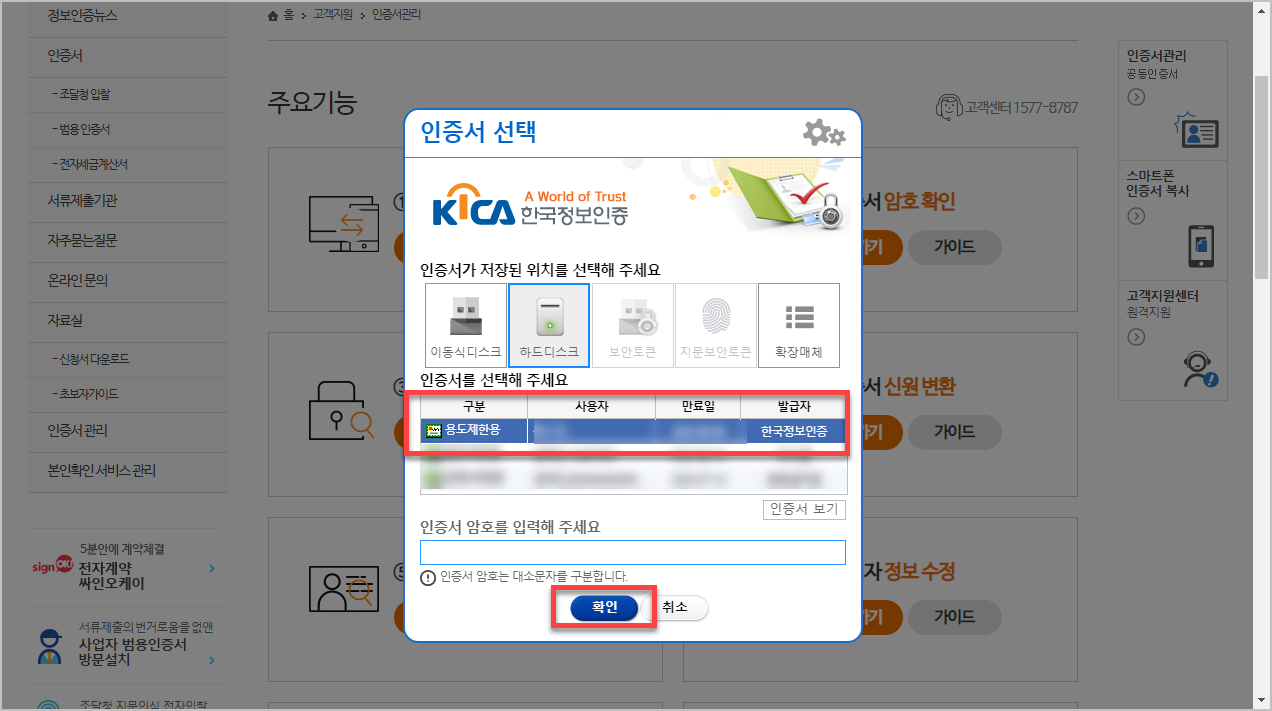Click the KICA 한국정보인증 logo
The width and height of the screenshot is (1272, 711).
pyautogui.click(x=530, y=207)
